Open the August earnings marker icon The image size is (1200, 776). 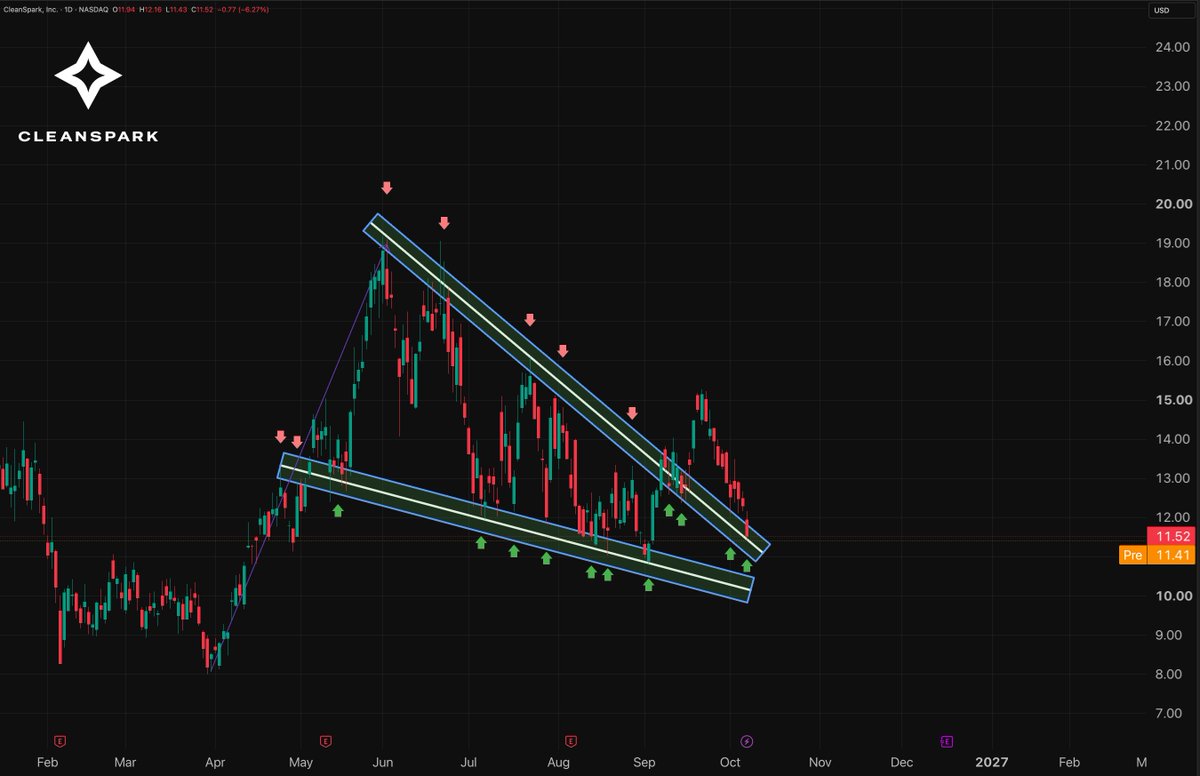[571, 741]
